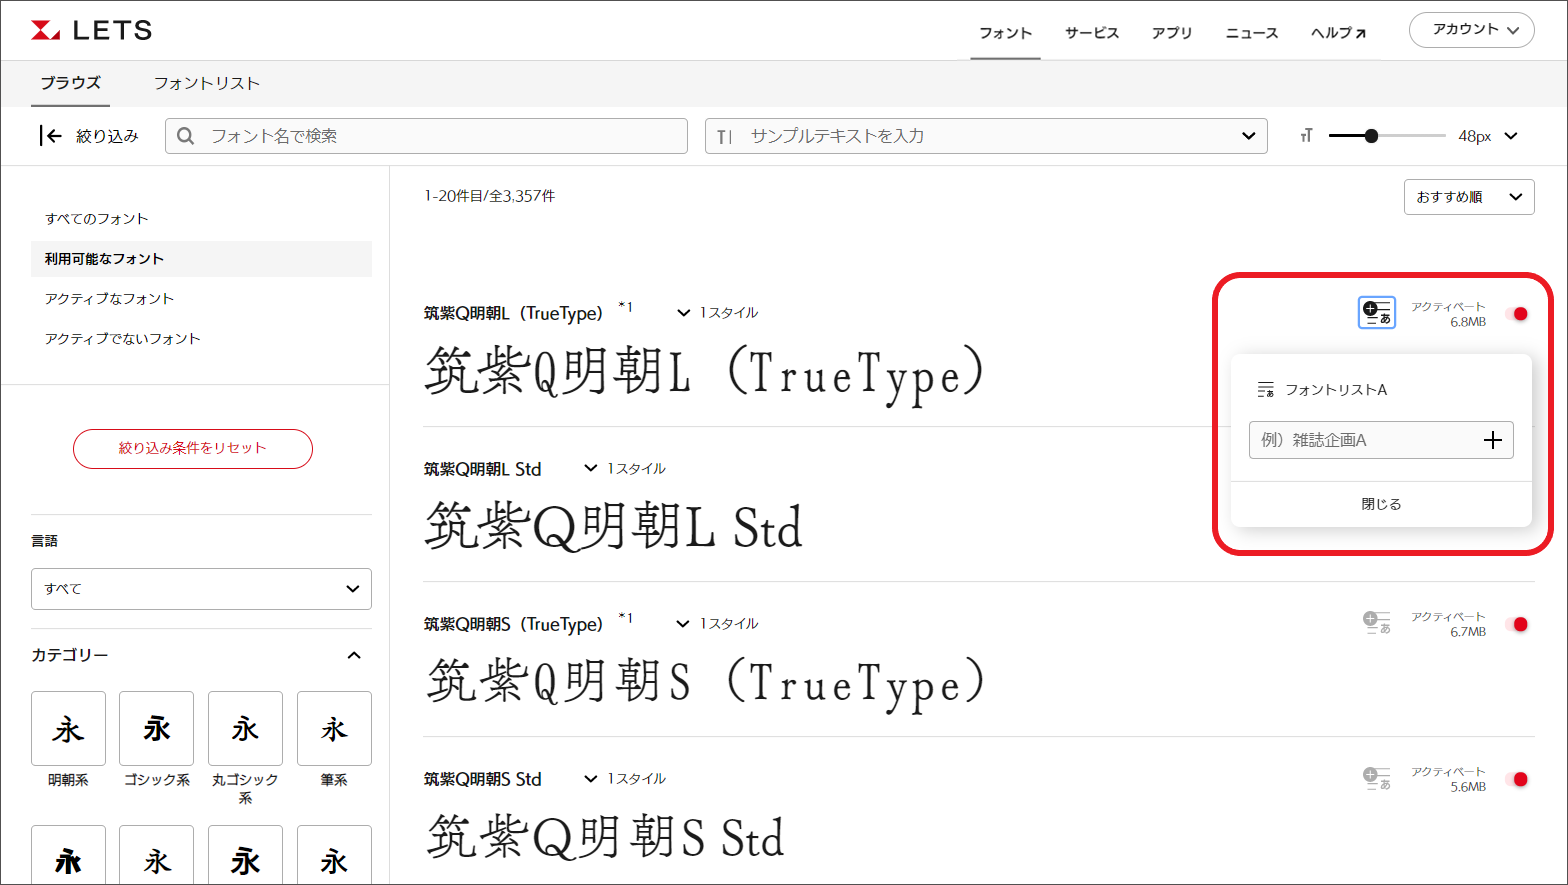Open the sample text dropdown arrow
Image resolution: width=1568 pixels, height=885 pixels.
coord(1248,136)
